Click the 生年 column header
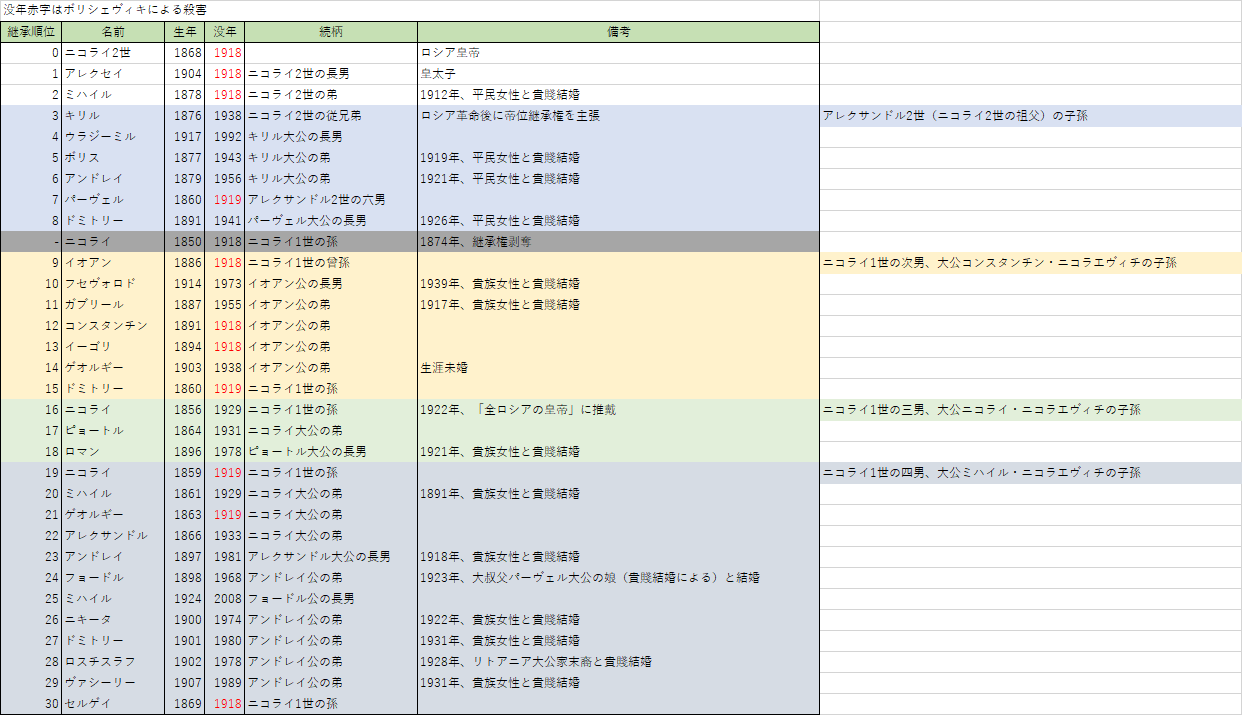The width and height of the screenshot is (1242, 715). coord(185,32)
